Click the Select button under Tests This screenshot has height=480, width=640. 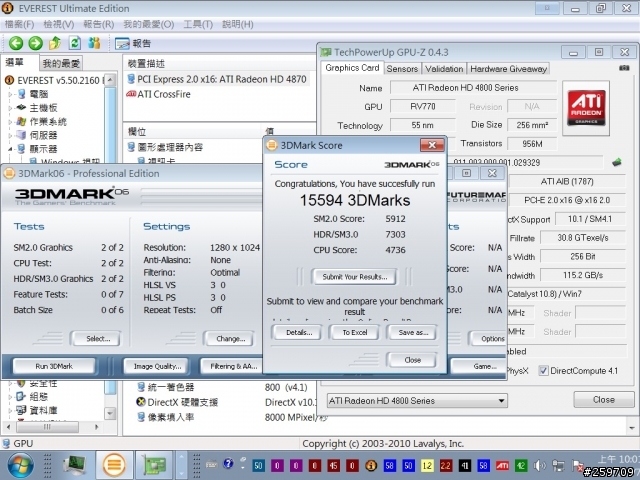98,338
